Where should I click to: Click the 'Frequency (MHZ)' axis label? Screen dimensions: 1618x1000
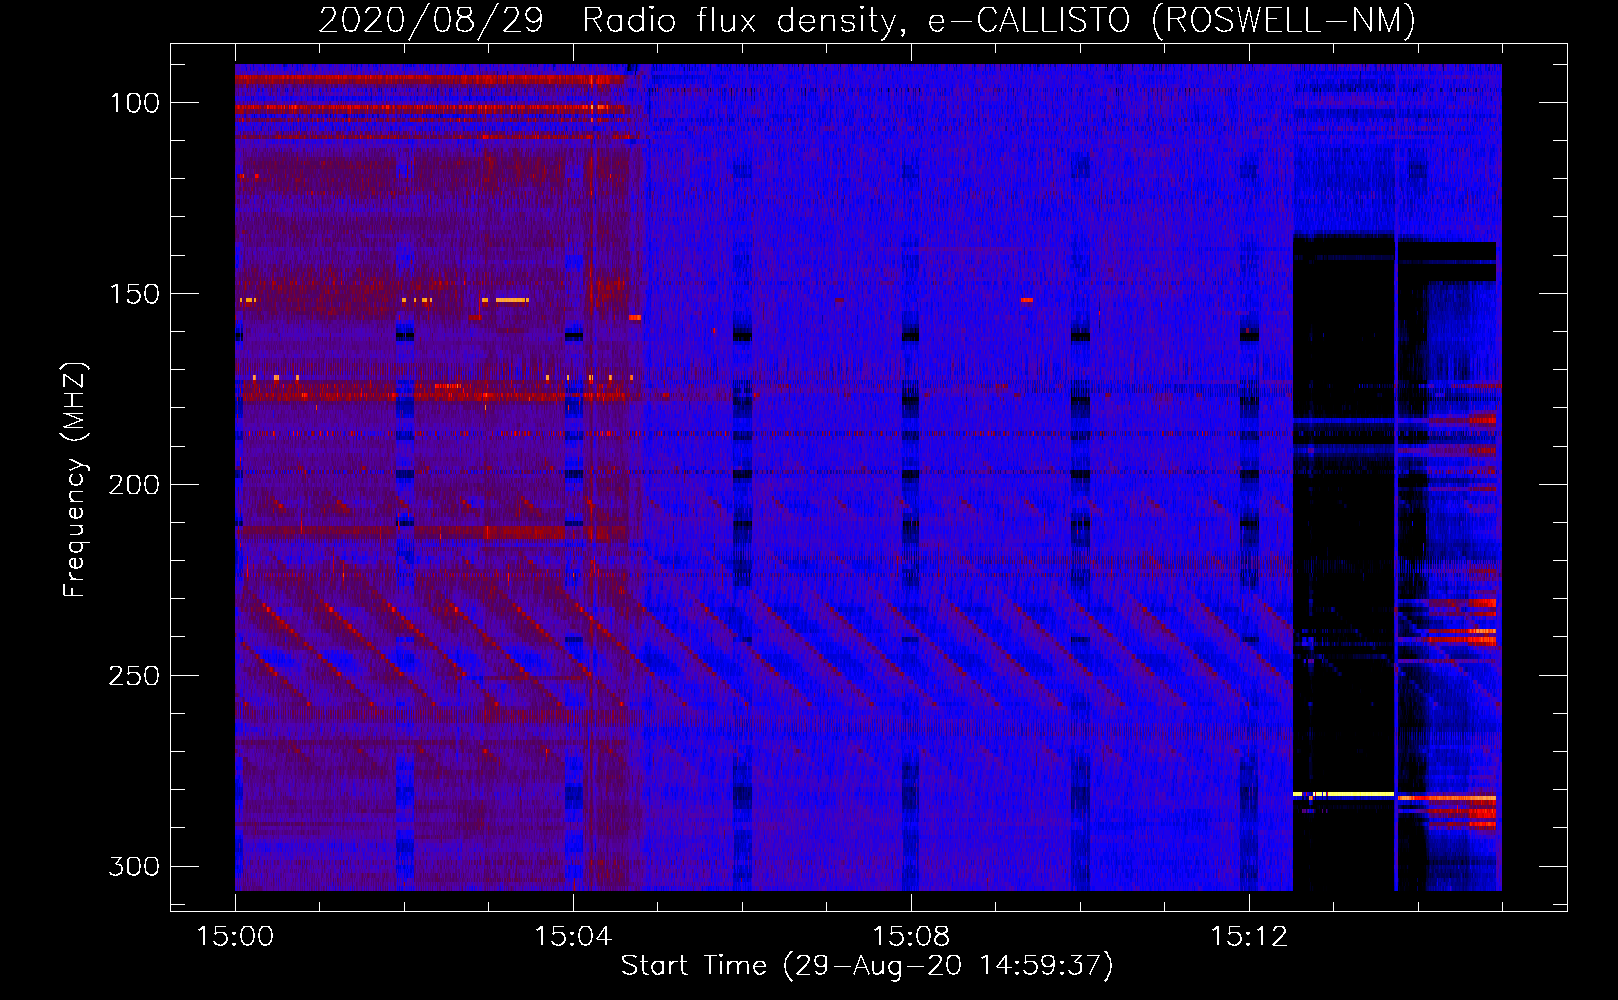click(75, 479)
